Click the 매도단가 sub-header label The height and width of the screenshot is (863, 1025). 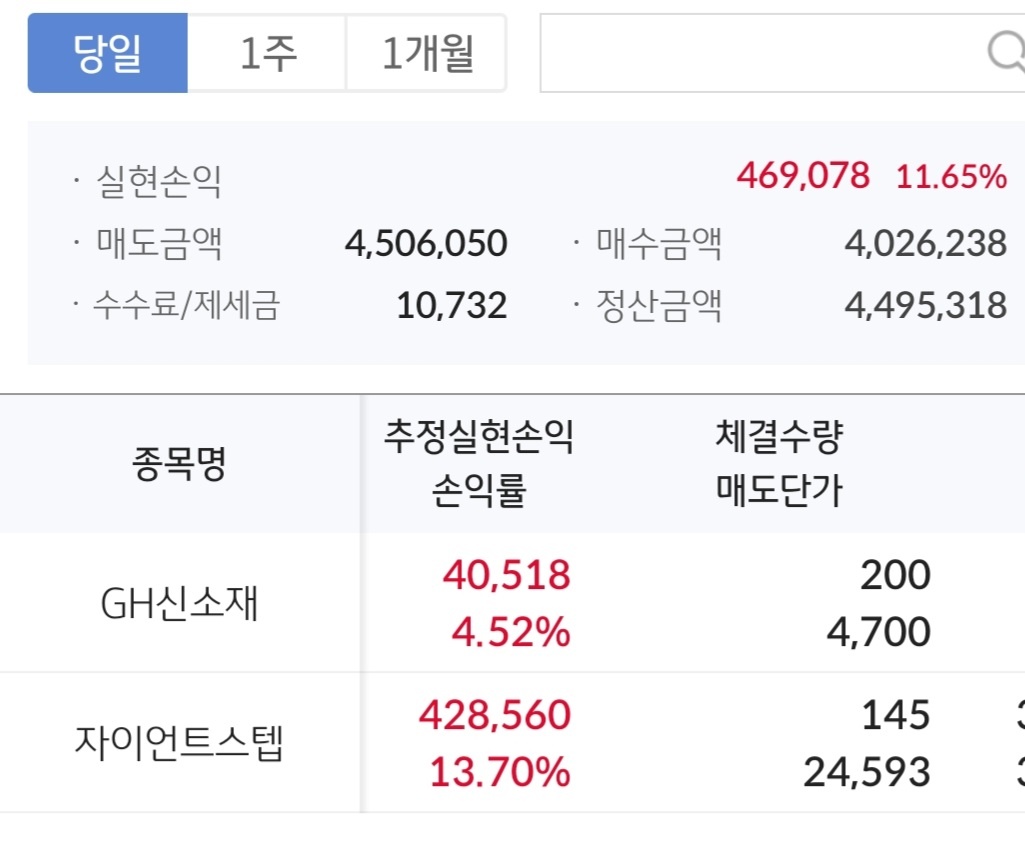click(x=780, y=490)
